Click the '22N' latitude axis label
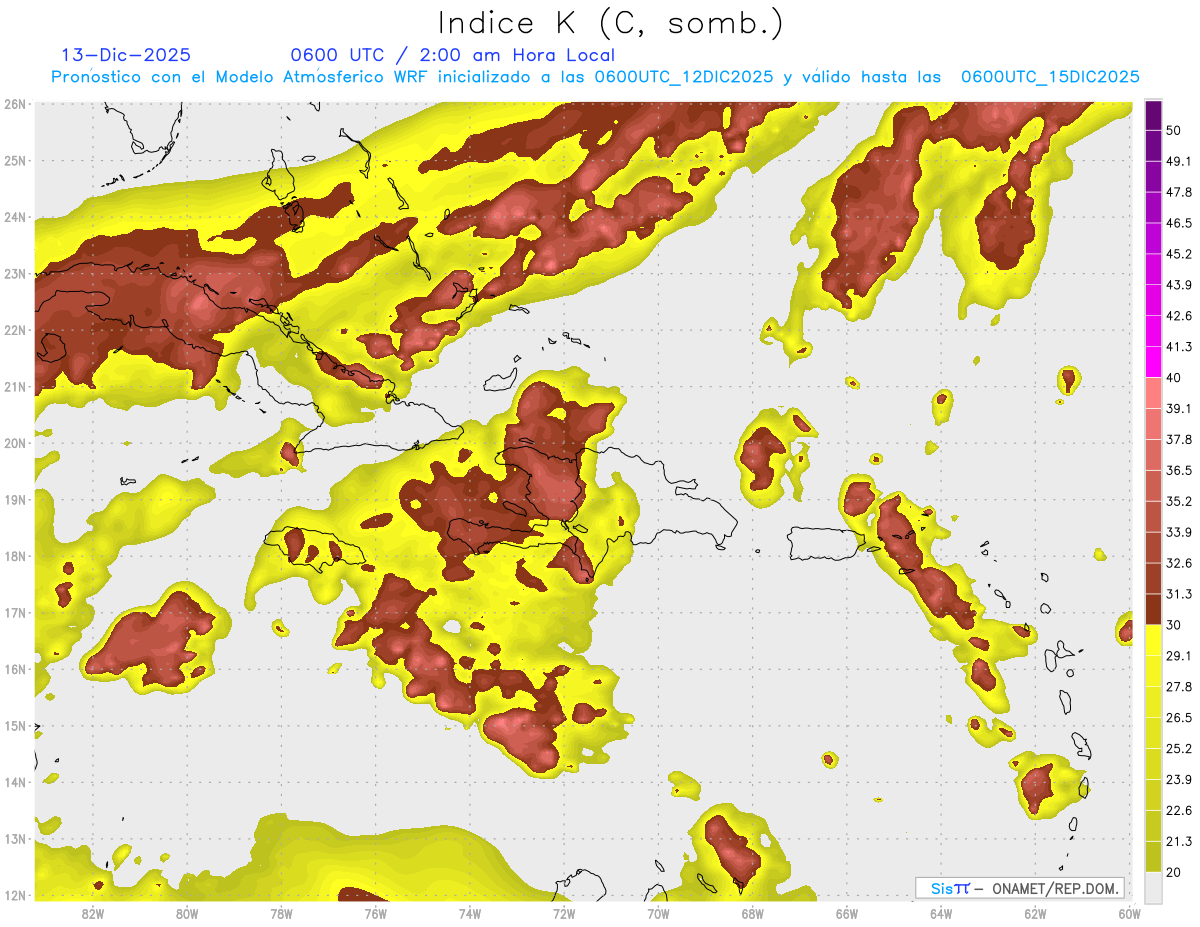The width and height of the screenshot is (1200, 927). 15,330
